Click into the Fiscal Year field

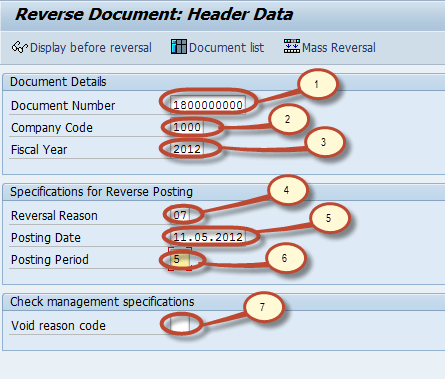click(187, 149)
